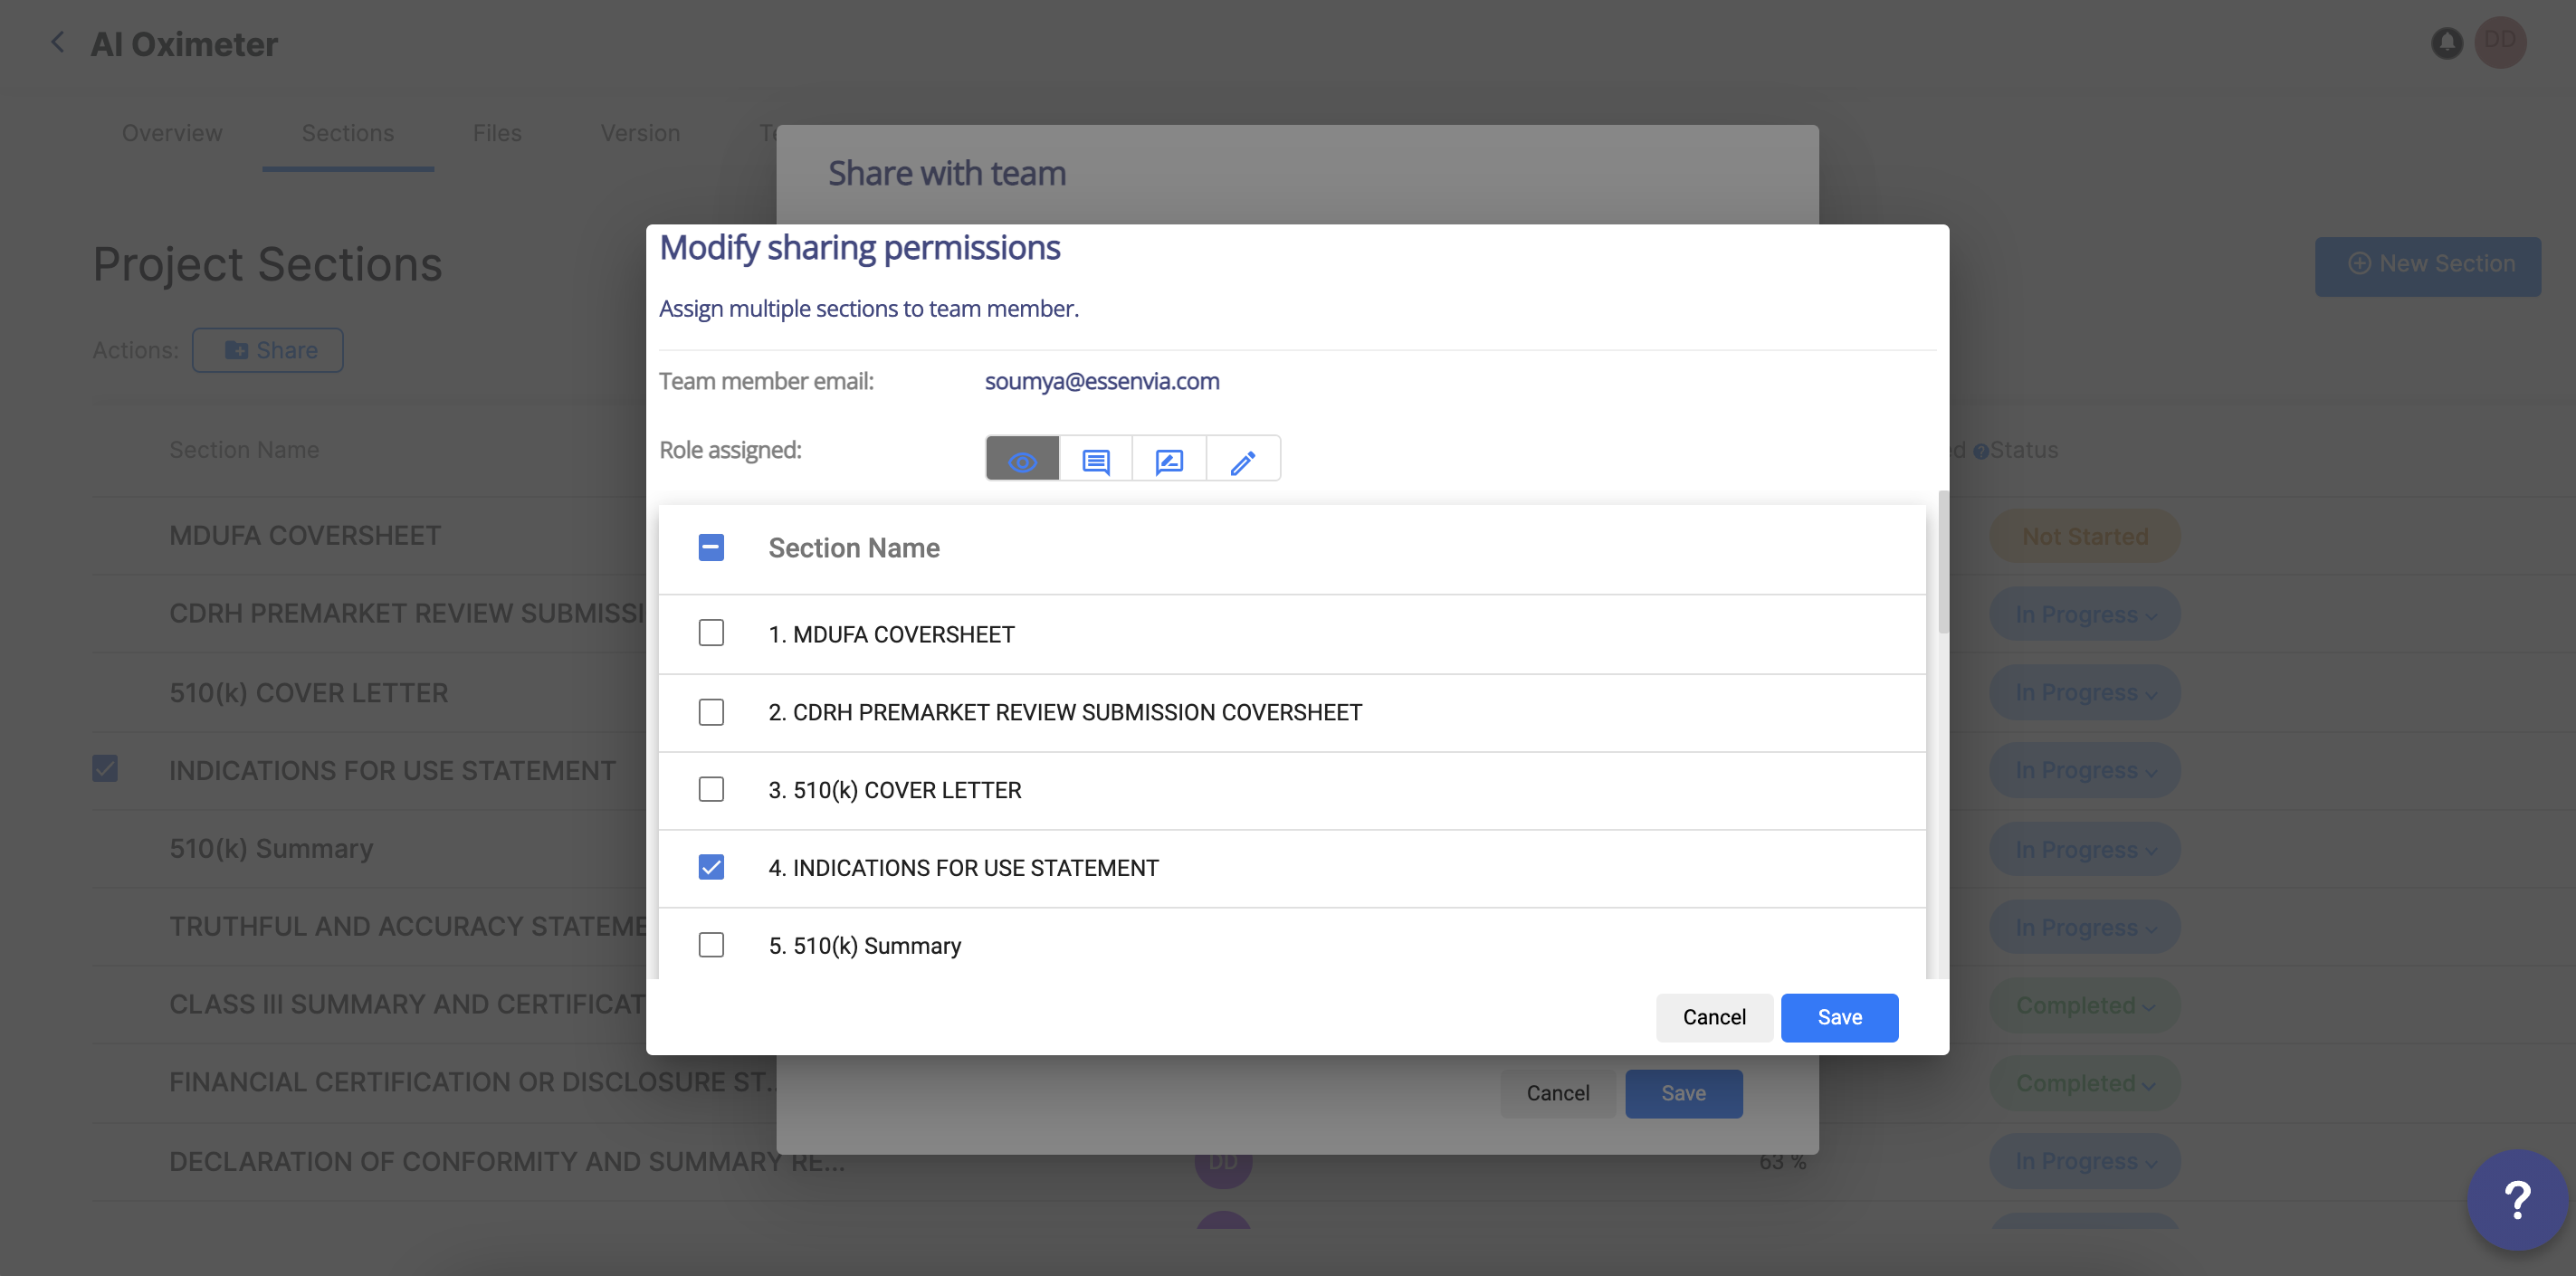This screenshot has height=1276, width=2576.
Task: Click Cancel in the Share with team dialog
Action: pyautogui.click(x=1557, y=1093)
